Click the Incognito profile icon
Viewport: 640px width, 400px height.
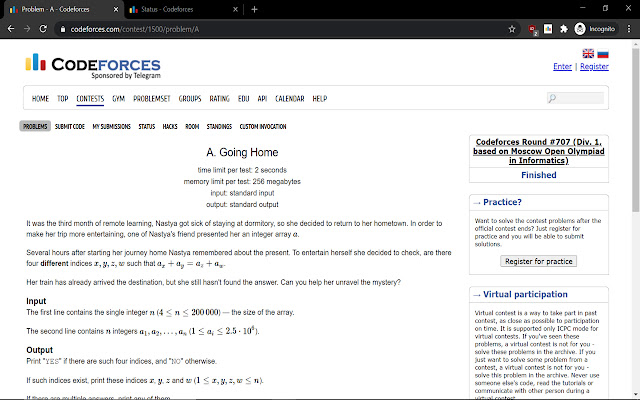[580, 29]
